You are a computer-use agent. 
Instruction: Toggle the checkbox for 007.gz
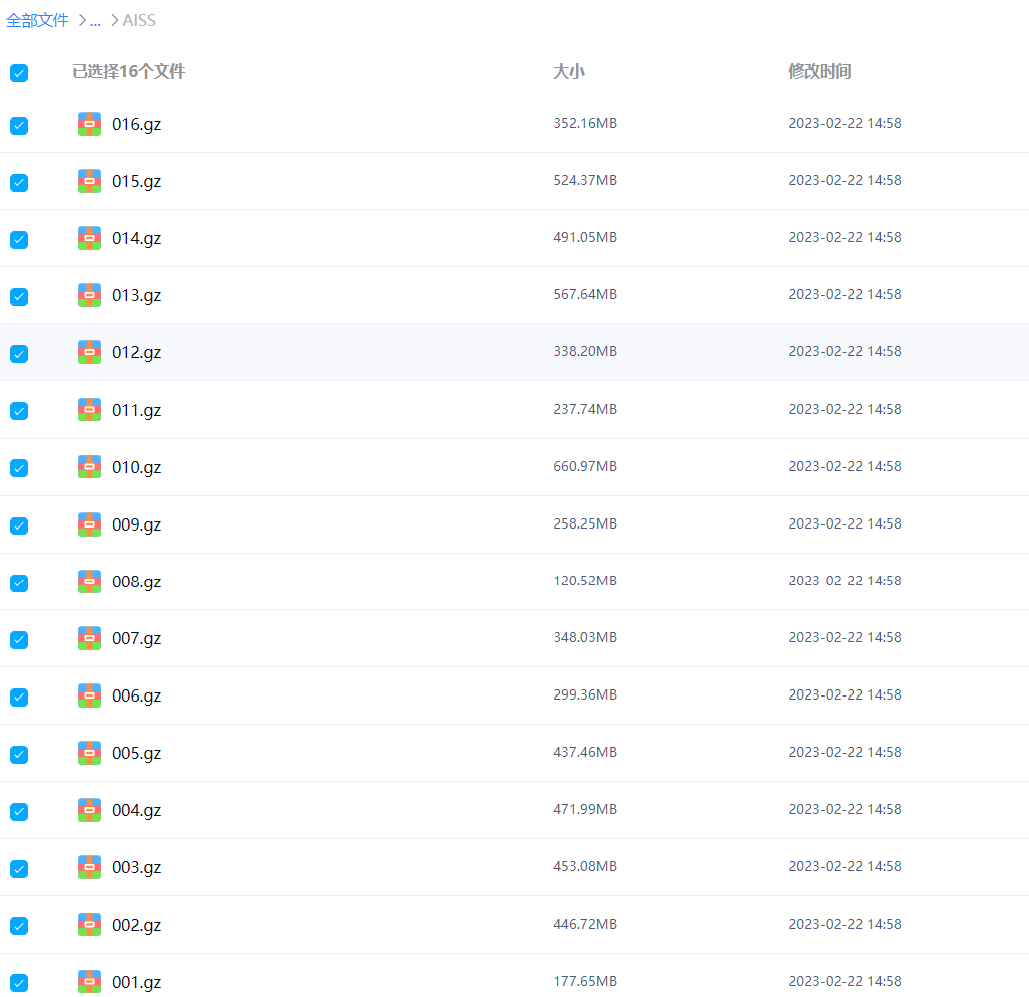[19, 640]
